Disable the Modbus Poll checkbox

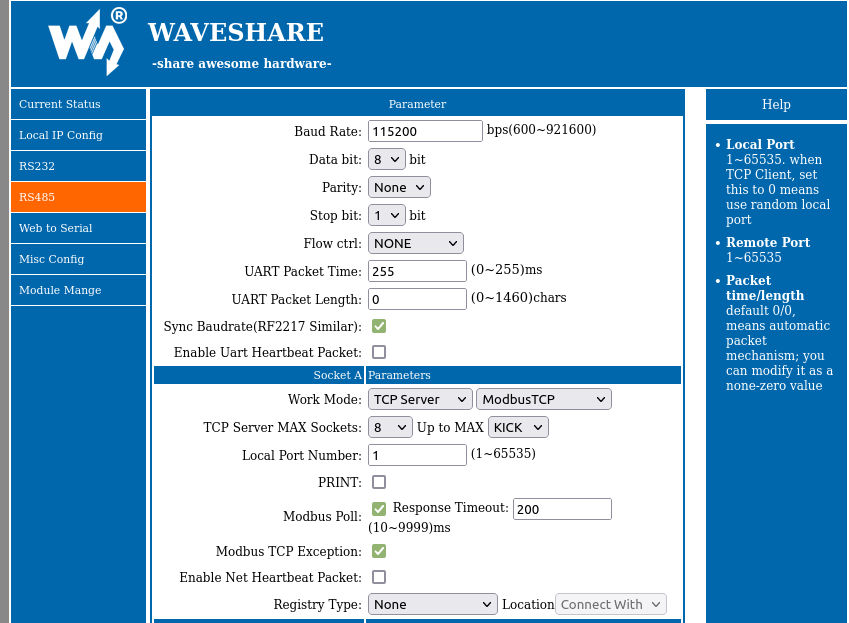tap(379, 509)
